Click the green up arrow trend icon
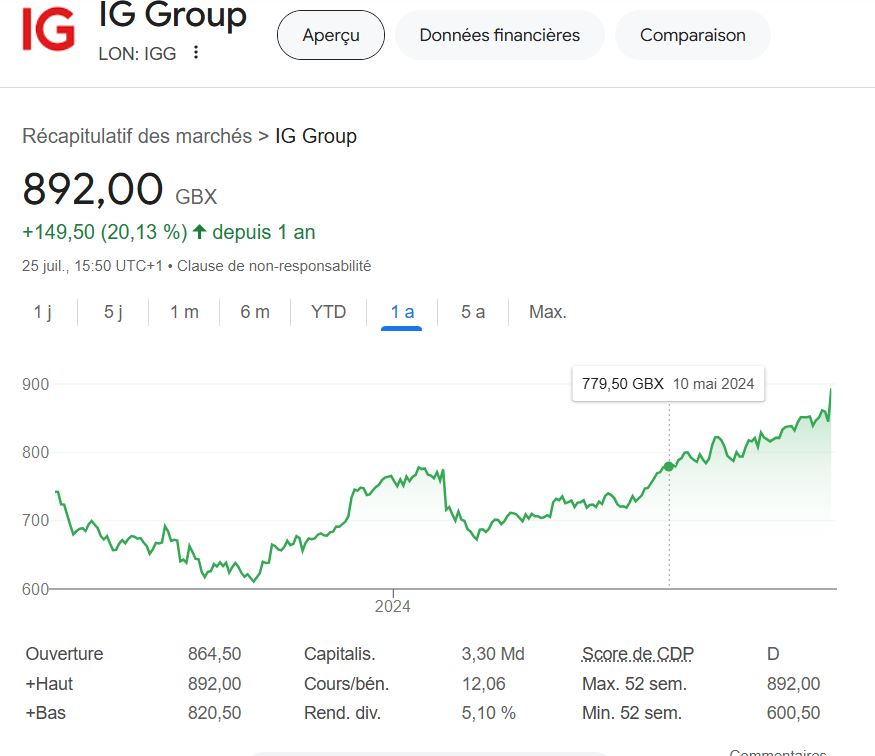 point(200,232)
